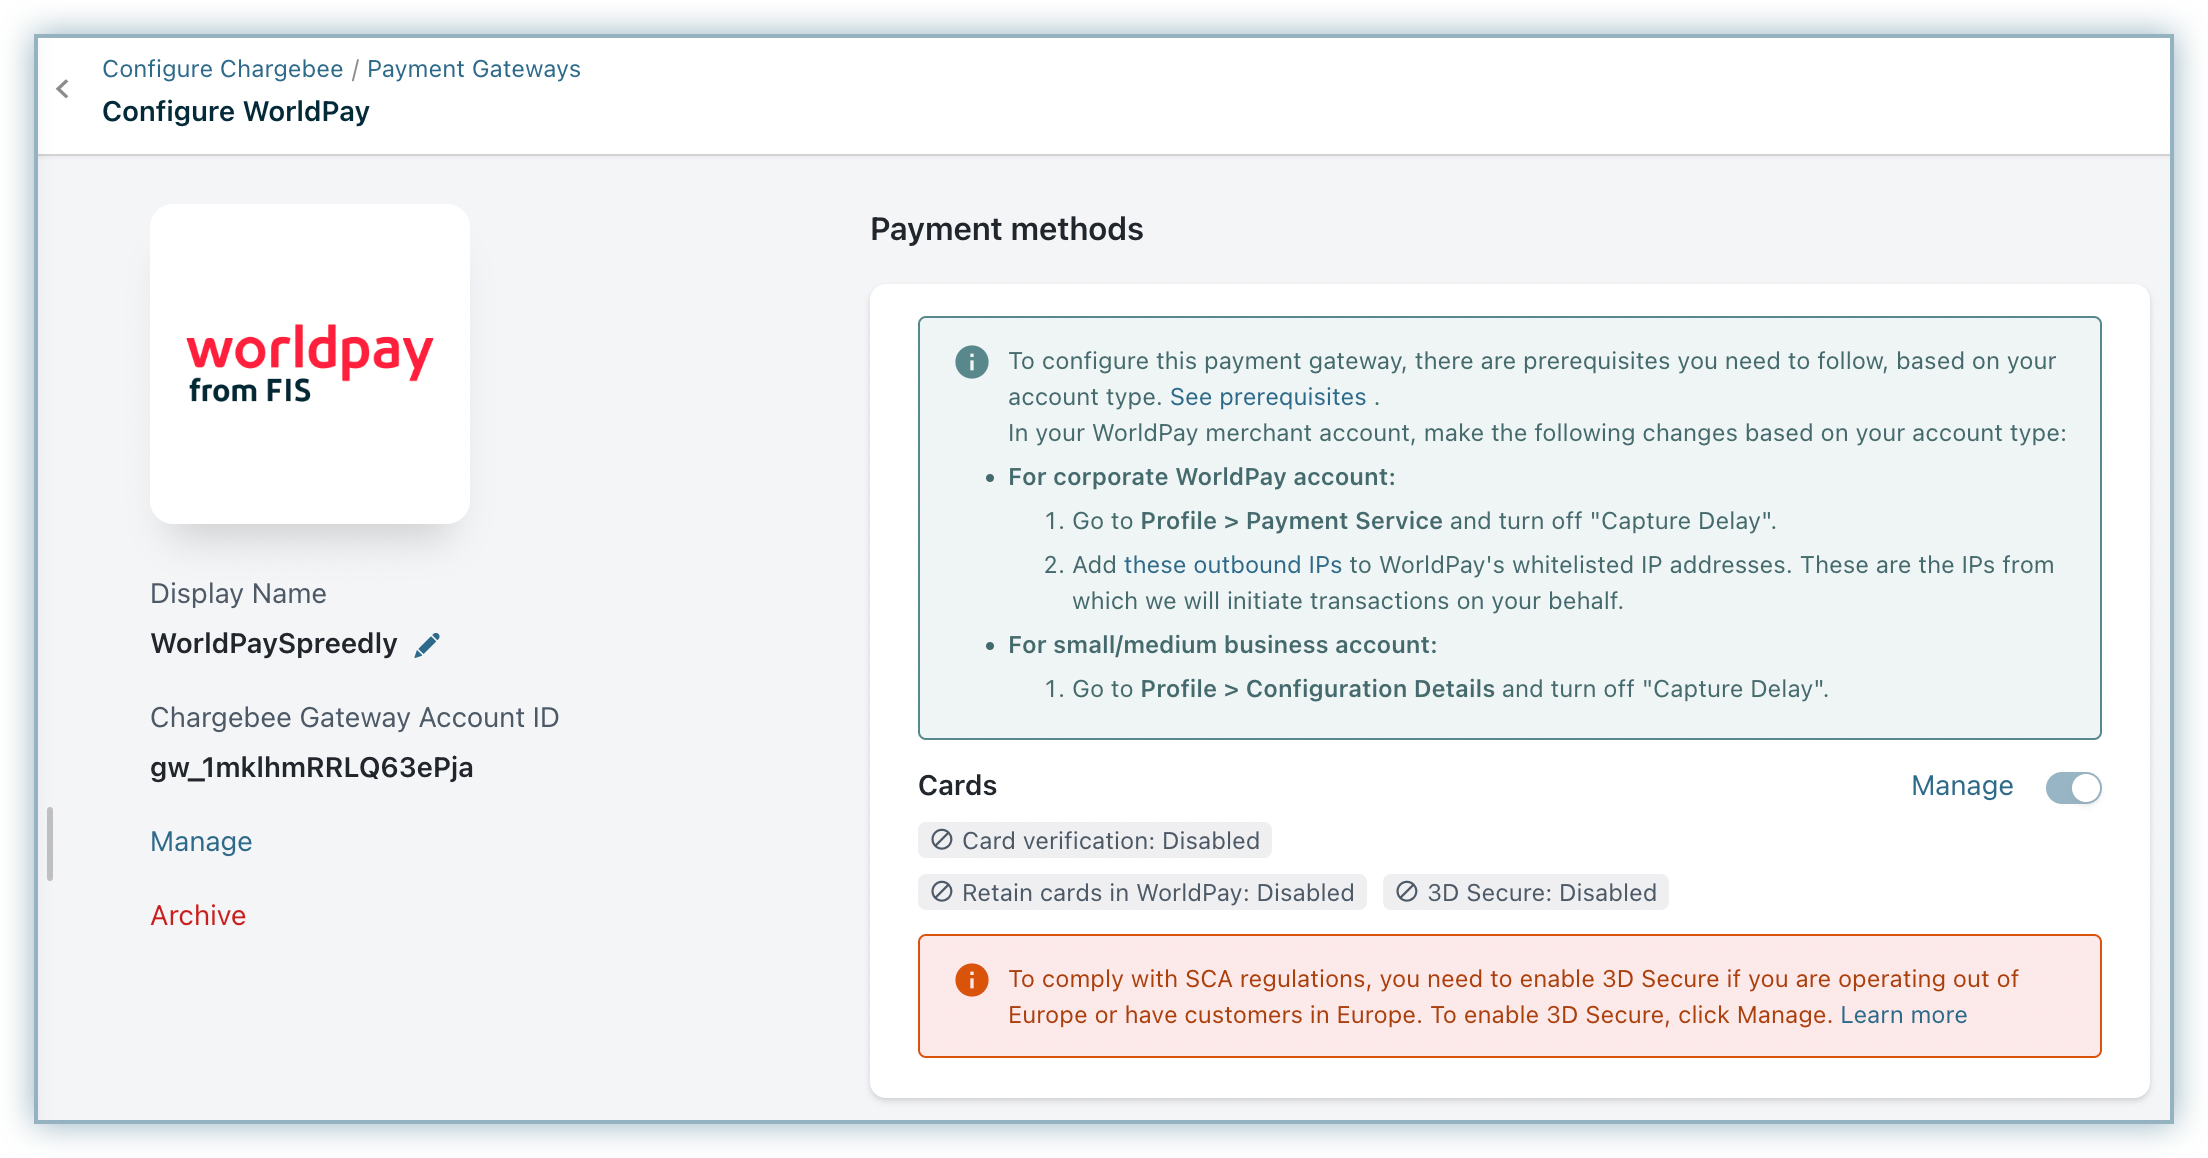Open these outbound IPs link
The image size is (2208, 1158).
coord(1232,565)
